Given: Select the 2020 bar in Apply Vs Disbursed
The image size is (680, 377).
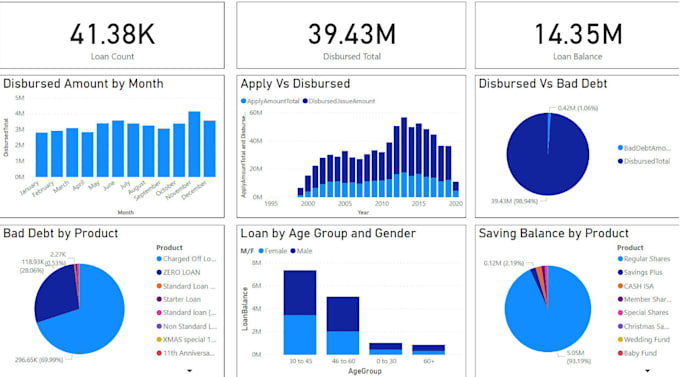Looking at the screenshot, I should coord(455,189).
